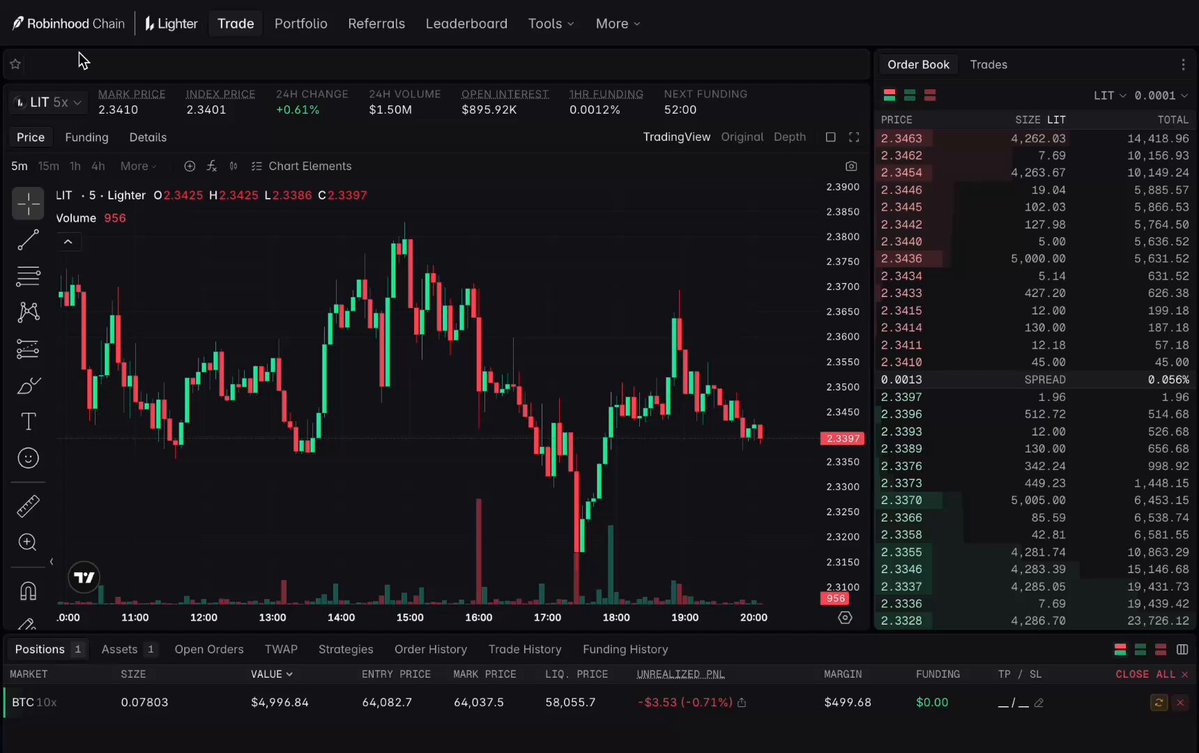Select the trend line drawing tool
The image size is (1199, 753).
(x=28, y=240)
